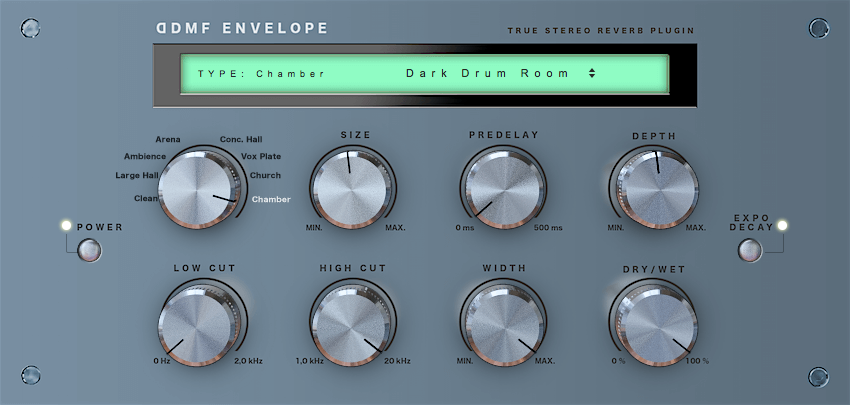This screenshot has height=405, width=850.
Task: Click the DDMF Envelope logo
Action: [x=242, y=28]
